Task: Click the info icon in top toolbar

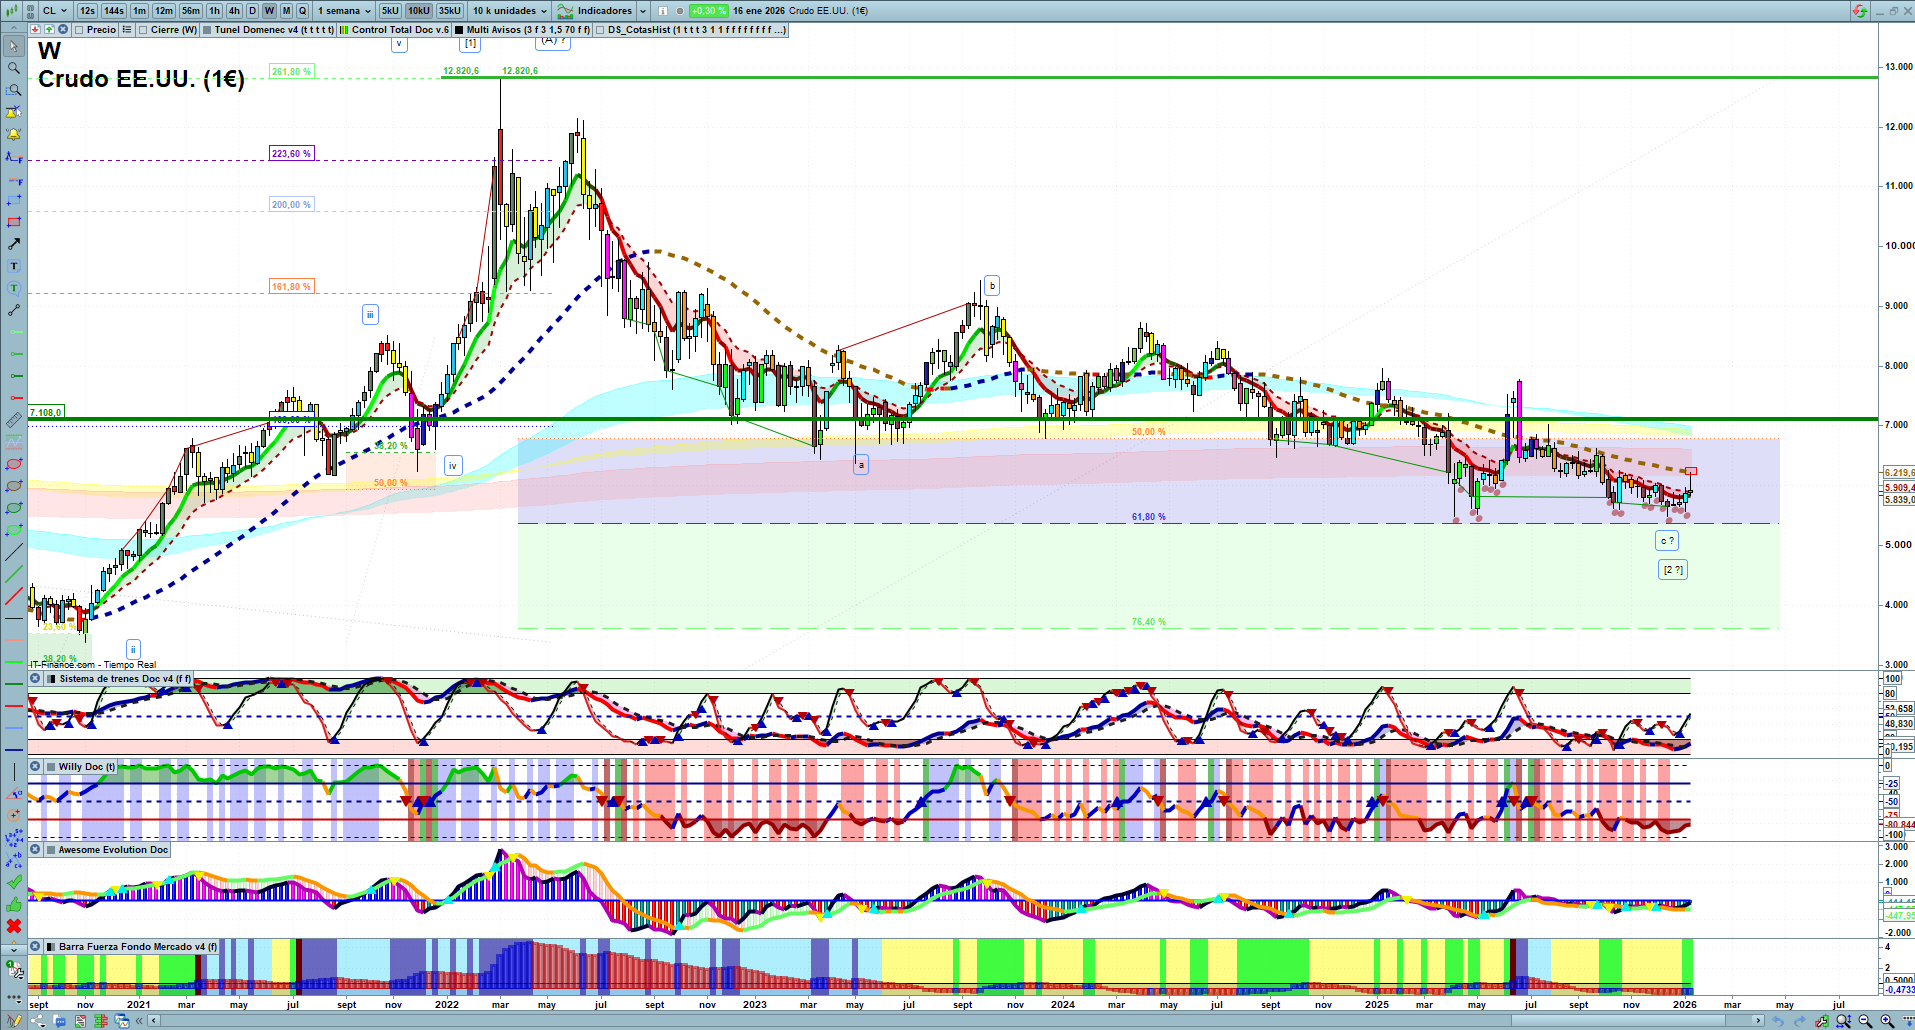Action: (x=663, y=11)
